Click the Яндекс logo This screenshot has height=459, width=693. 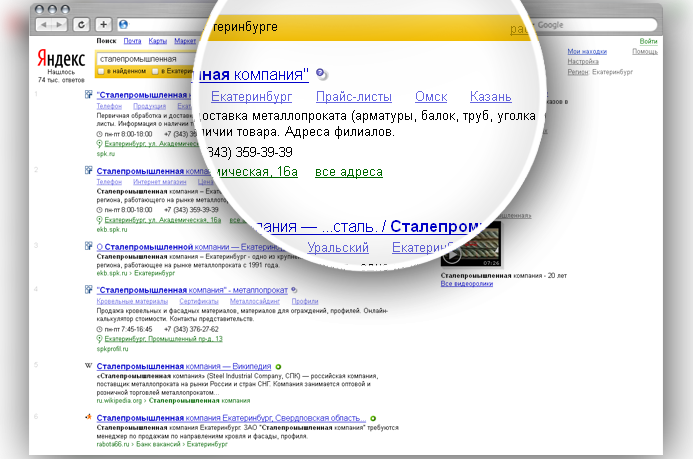click(61, 58)
